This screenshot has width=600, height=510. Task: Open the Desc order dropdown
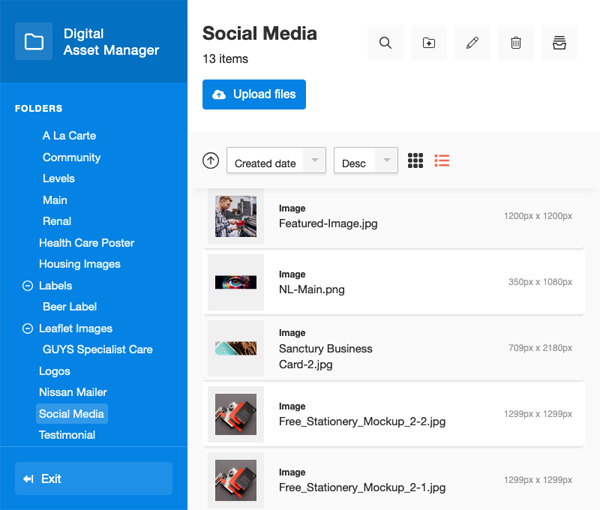[365, 162]
